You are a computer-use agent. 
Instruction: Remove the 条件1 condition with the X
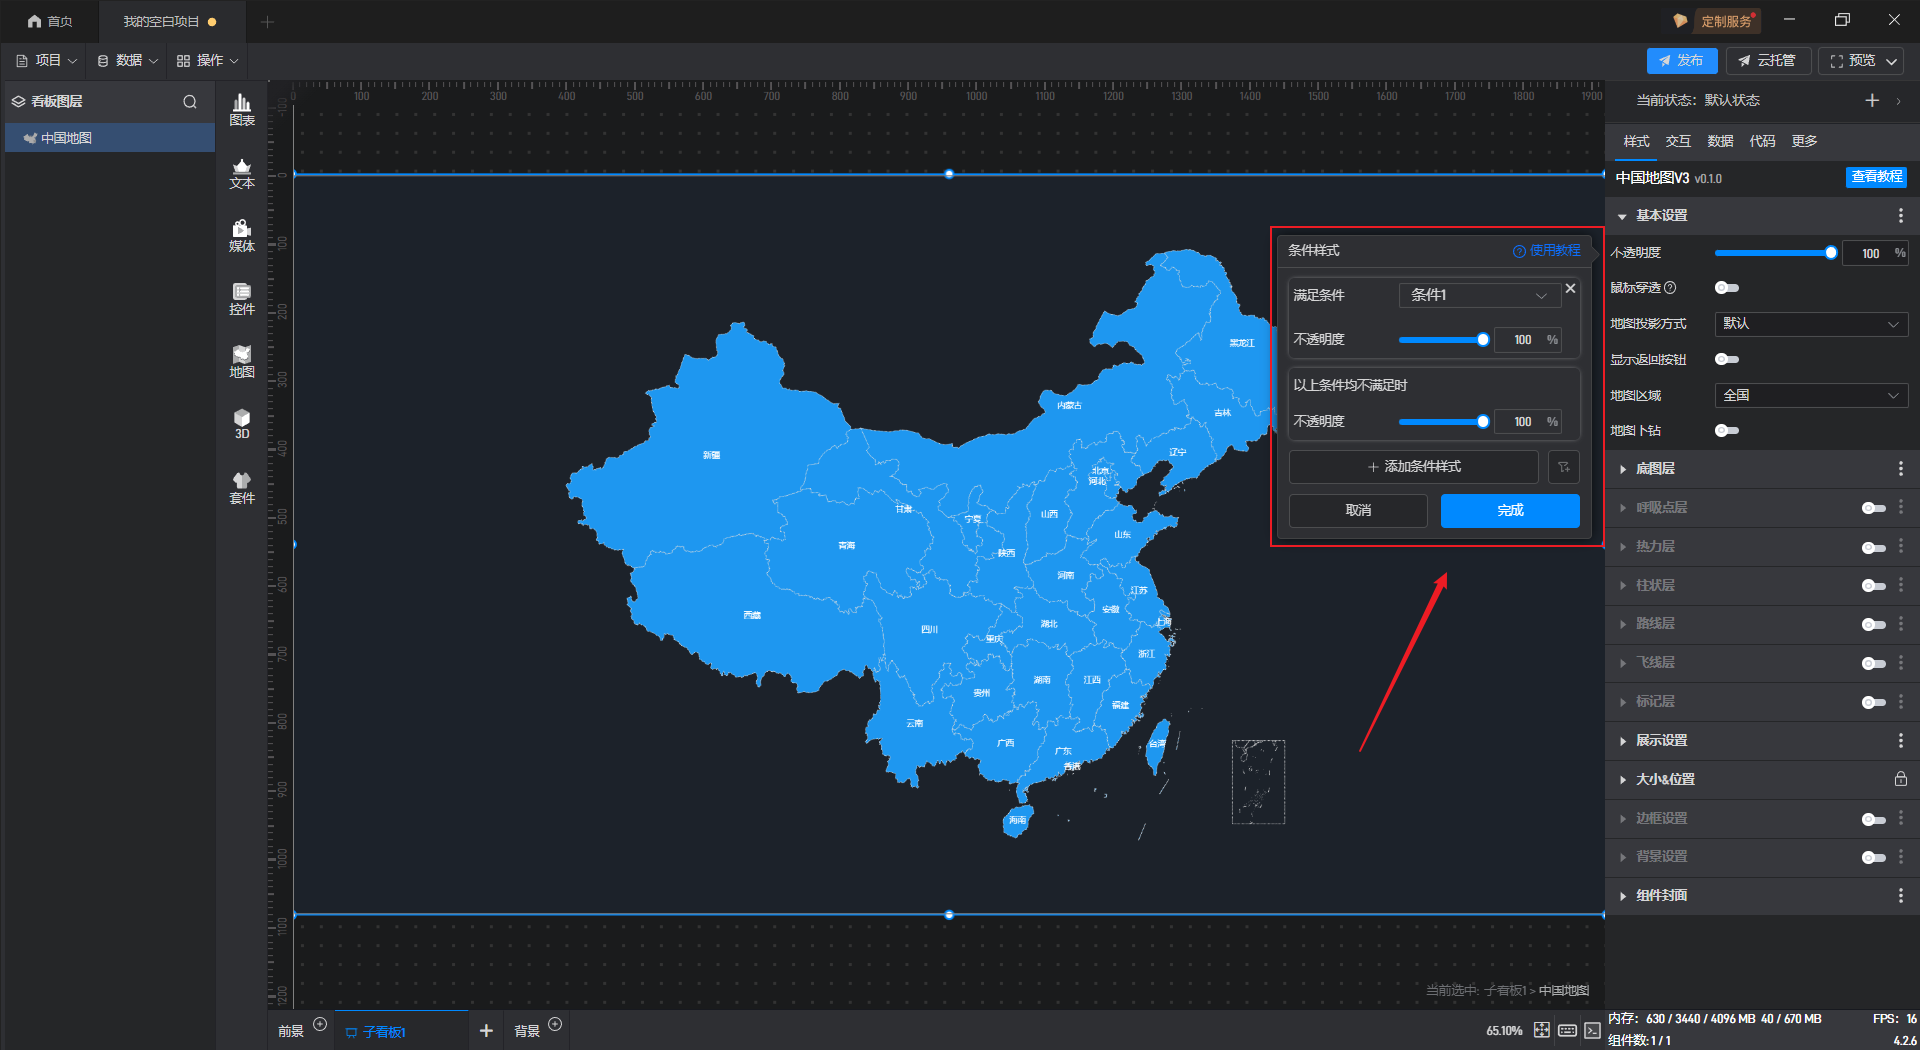pos(1571,288)
